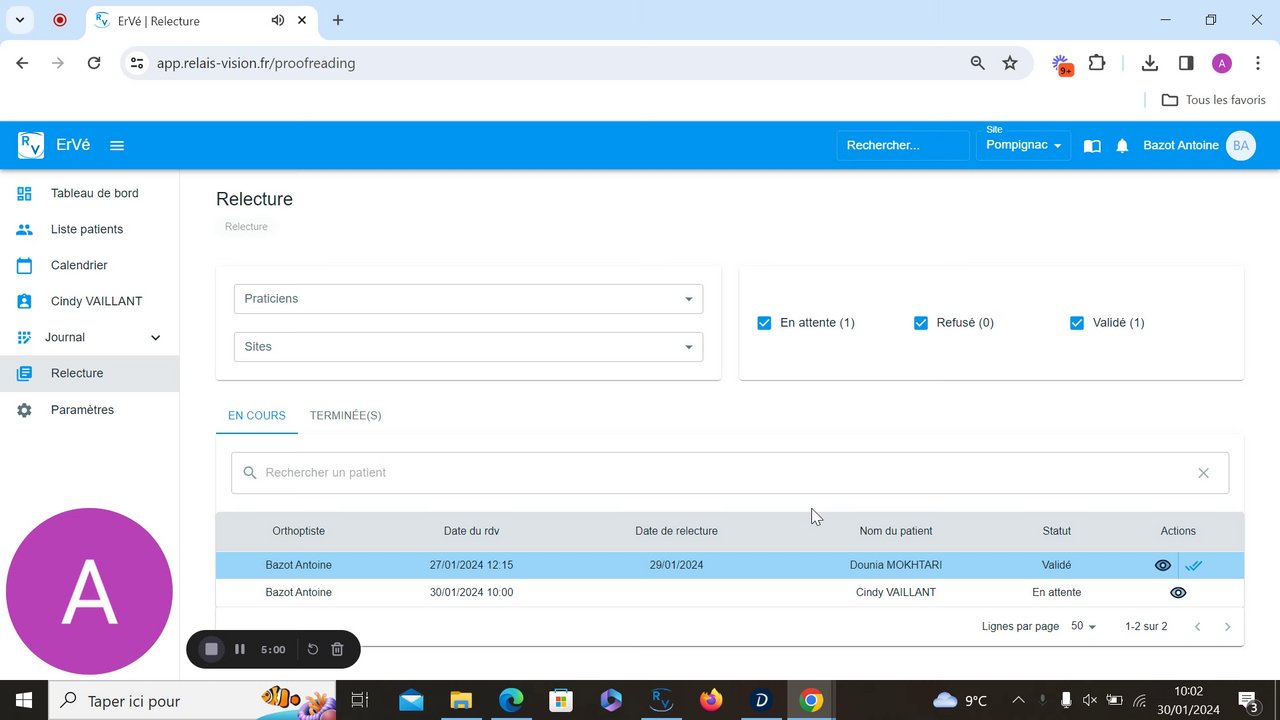Restart the recording with the reset icon
The height and width of the screenshot is (720, 1280).
[312, 649]
